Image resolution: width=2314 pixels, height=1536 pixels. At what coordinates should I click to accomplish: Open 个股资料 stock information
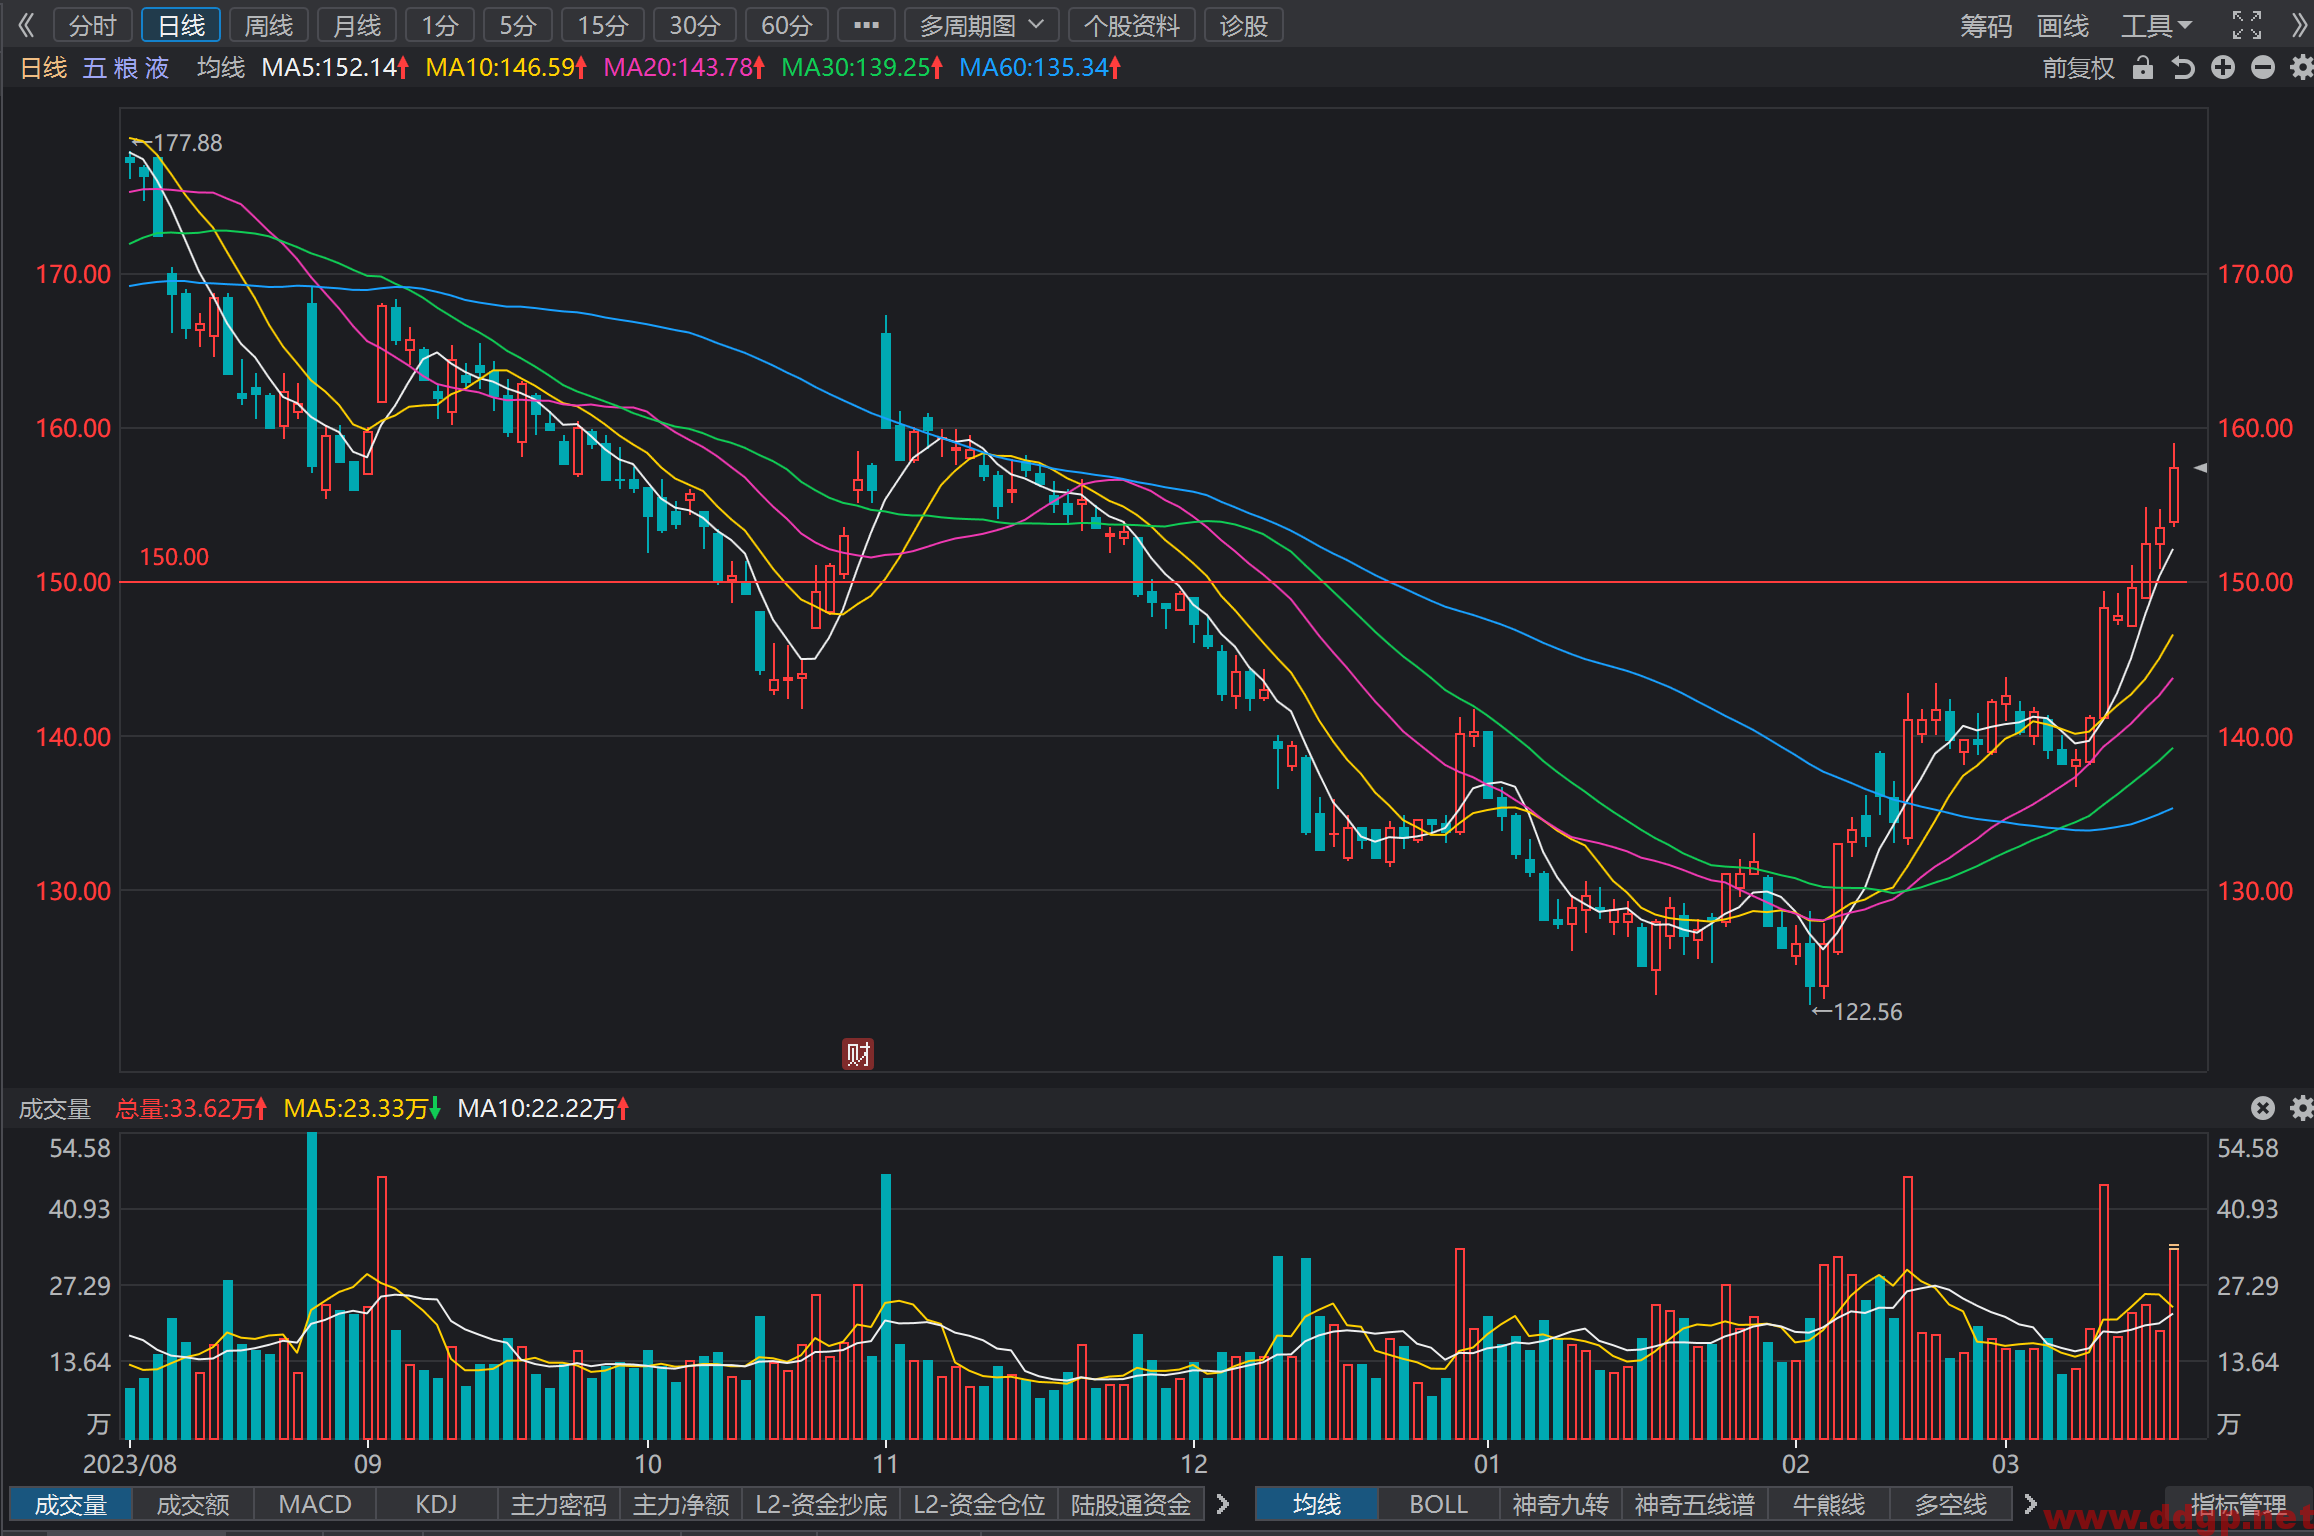point(1132,25)
